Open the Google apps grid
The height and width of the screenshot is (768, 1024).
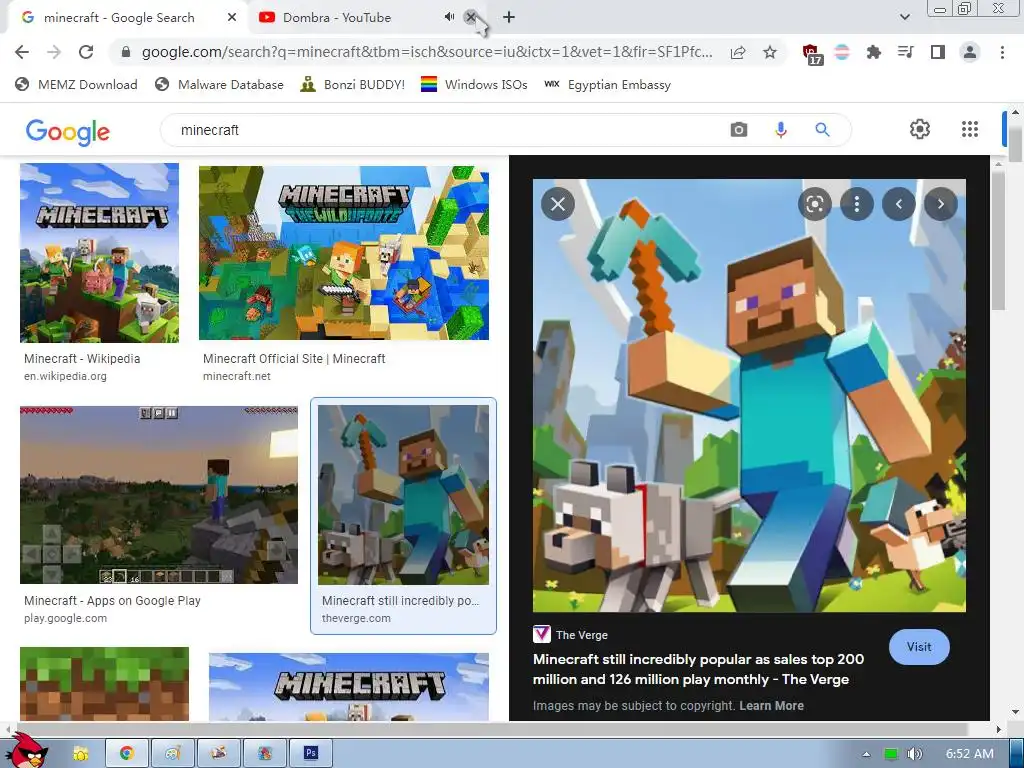click(x=970, y=129)
